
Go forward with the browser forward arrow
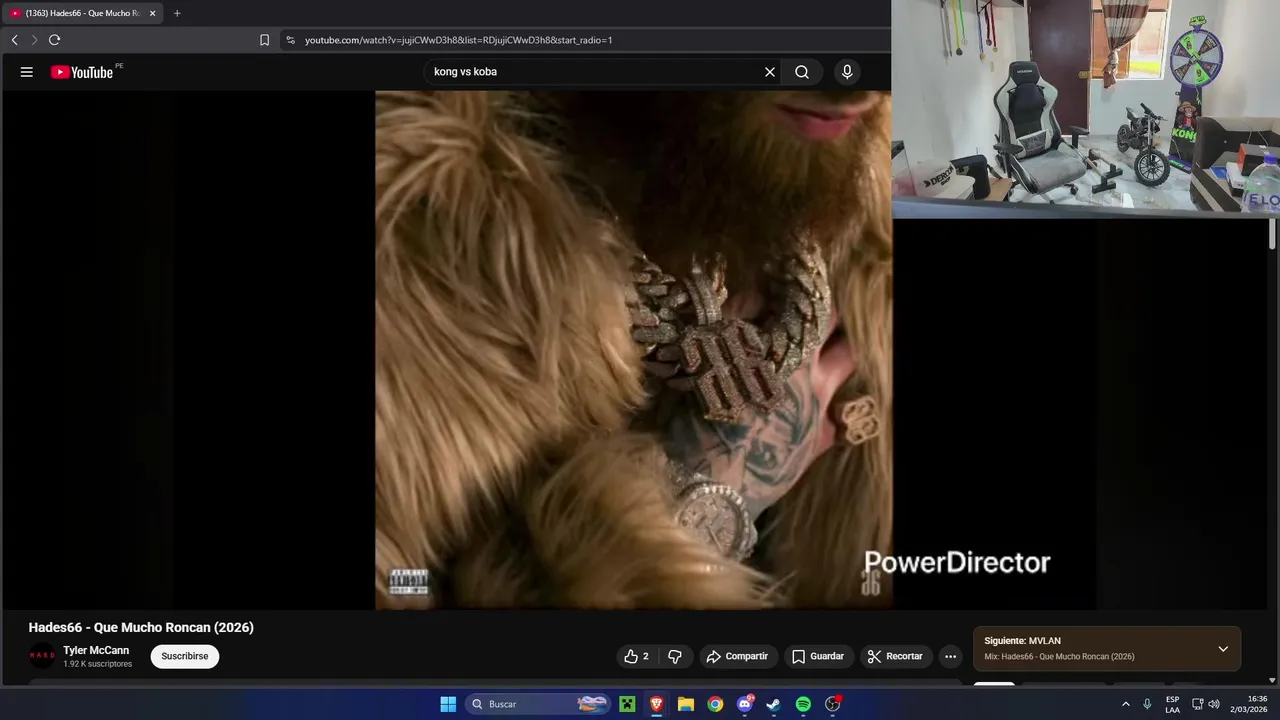coord(34,40)
